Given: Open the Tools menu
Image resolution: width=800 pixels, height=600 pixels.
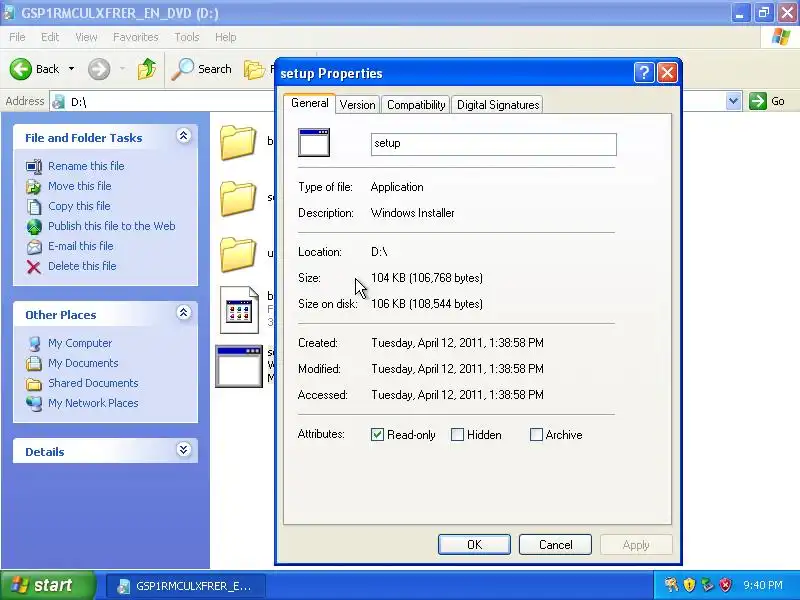Looking at the screenshot, I should pyautogui.click(x=187, y=37).
